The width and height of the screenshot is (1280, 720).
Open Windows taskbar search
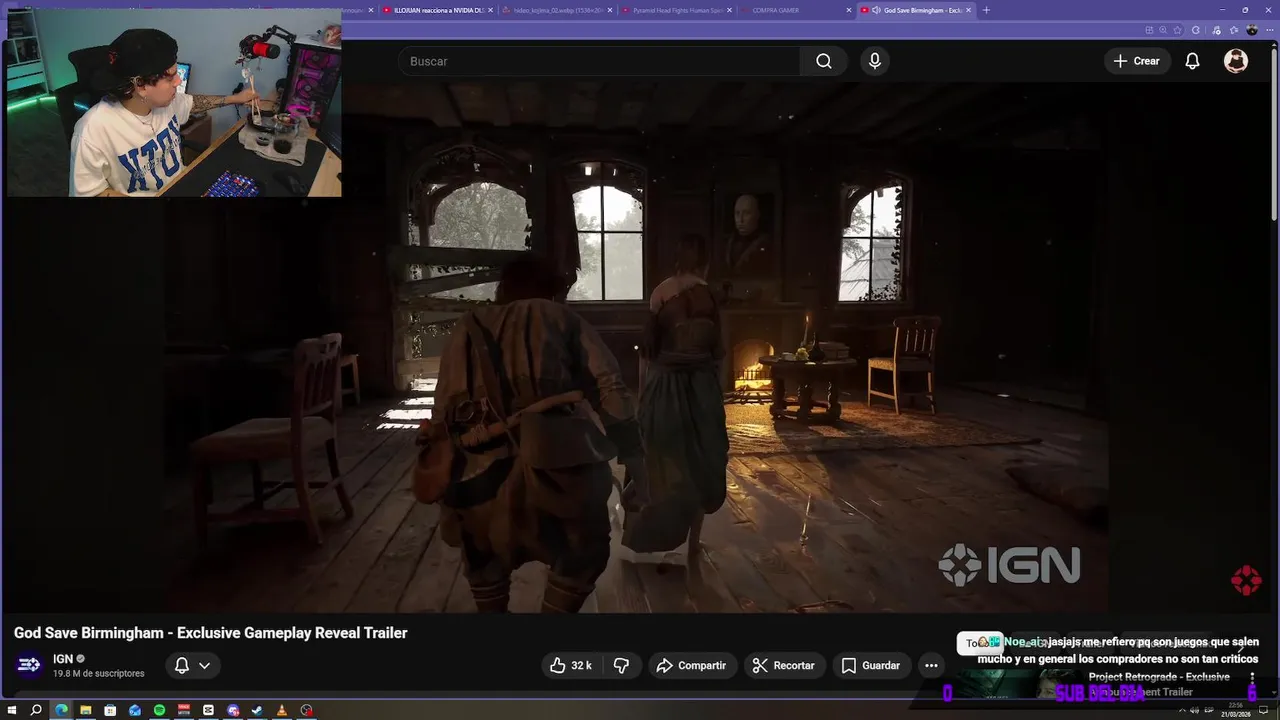click(x=36, y=710)
